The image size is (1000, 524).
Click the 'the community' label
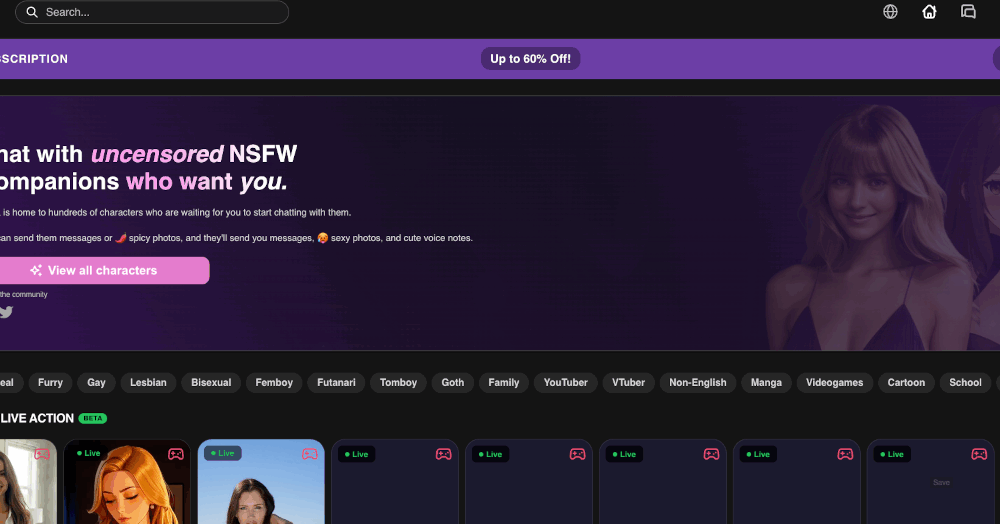point(24,295)
